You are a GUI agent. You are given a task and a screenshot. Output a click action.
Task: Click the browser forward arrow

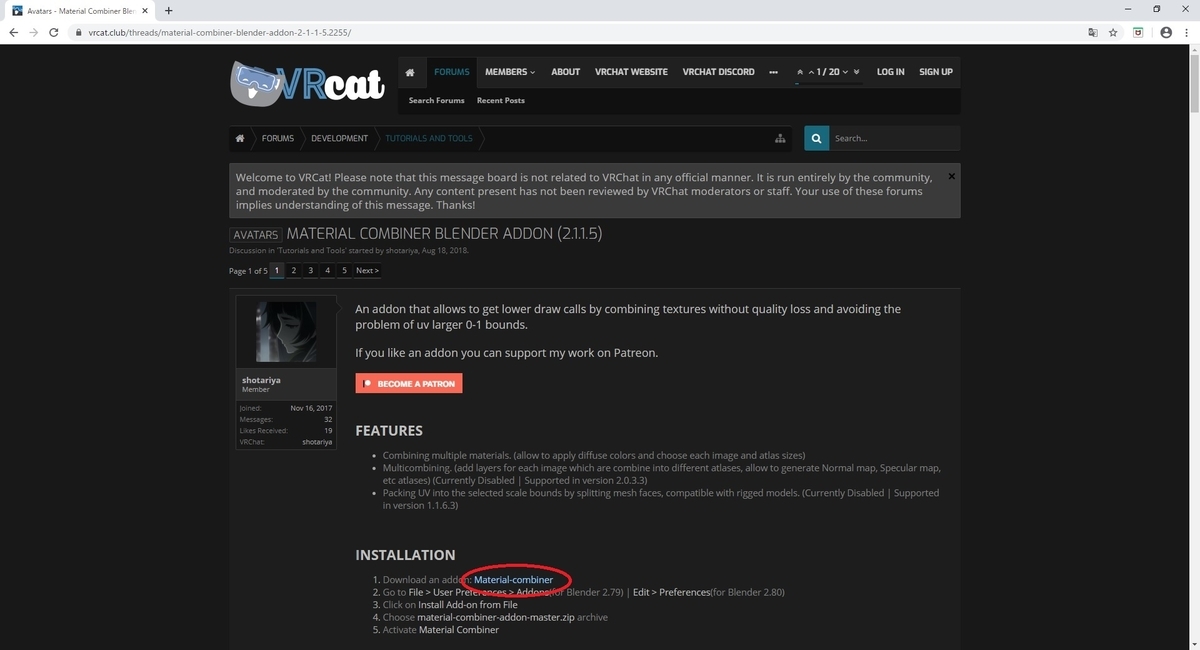(x=36, y=32)
